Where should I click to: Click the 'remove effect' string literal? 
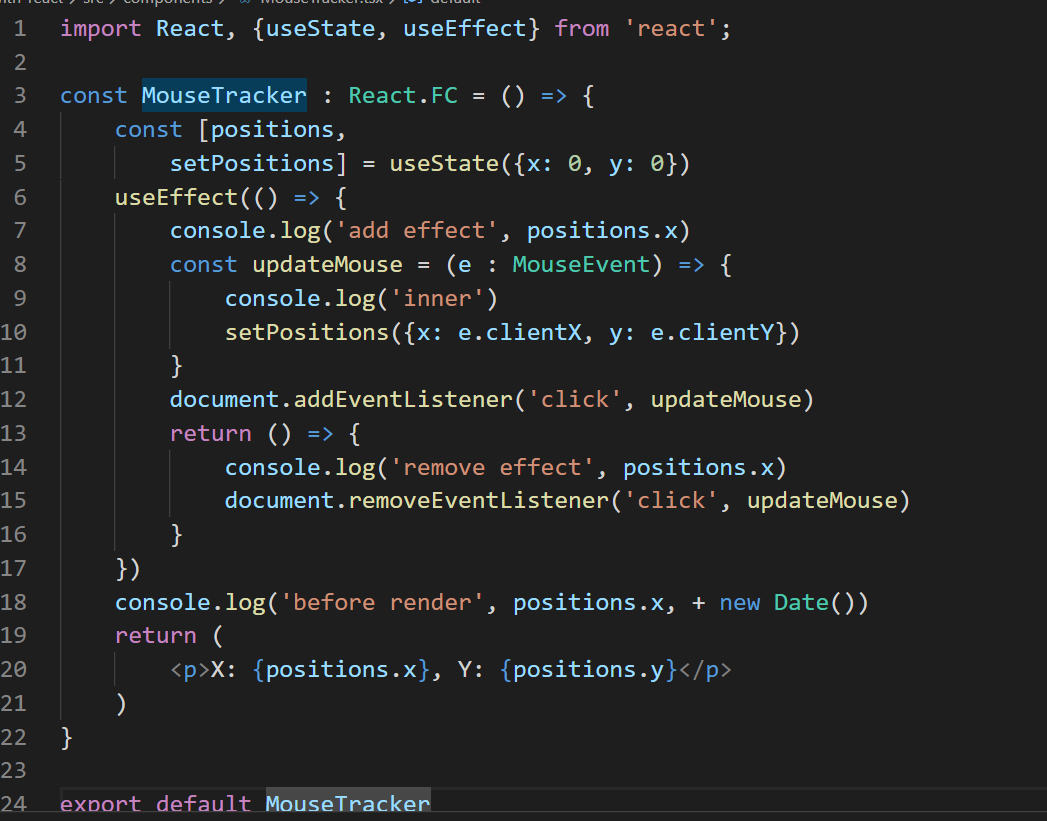coord(492,467)
